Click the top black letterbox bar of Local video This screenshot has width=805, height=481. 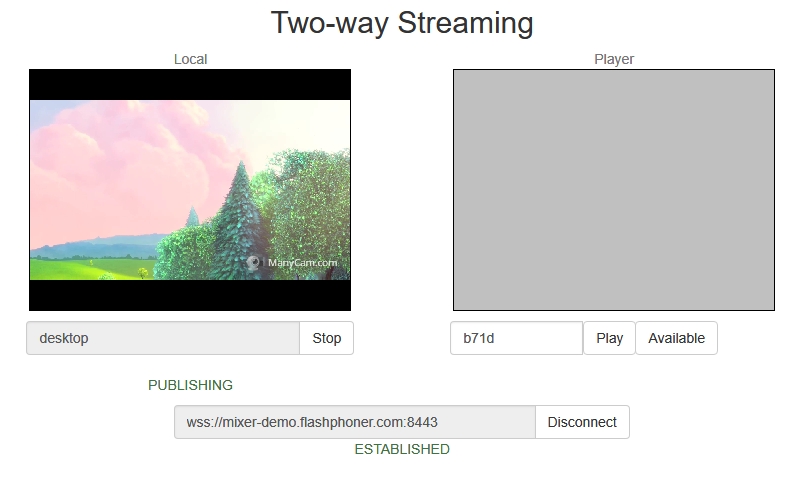click(x=190, y=85)
